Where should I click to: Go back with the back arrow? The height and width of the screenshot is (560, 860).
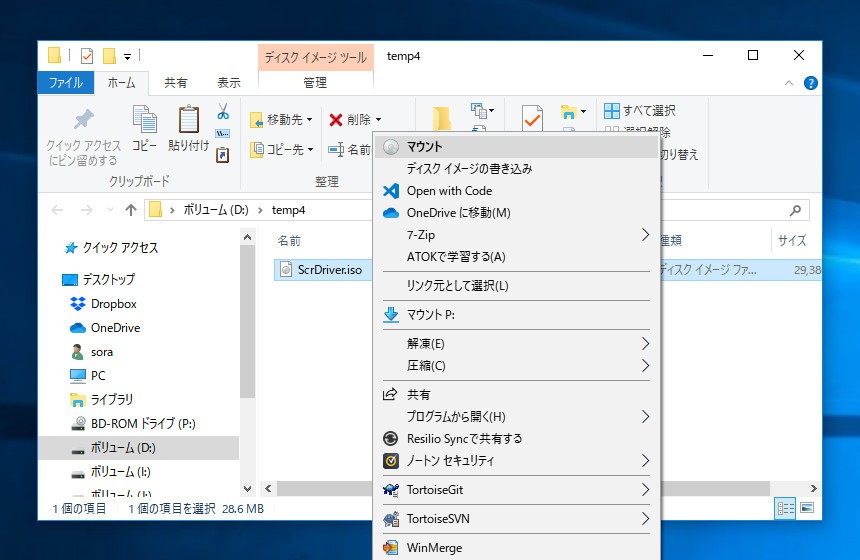pos(57,210)
